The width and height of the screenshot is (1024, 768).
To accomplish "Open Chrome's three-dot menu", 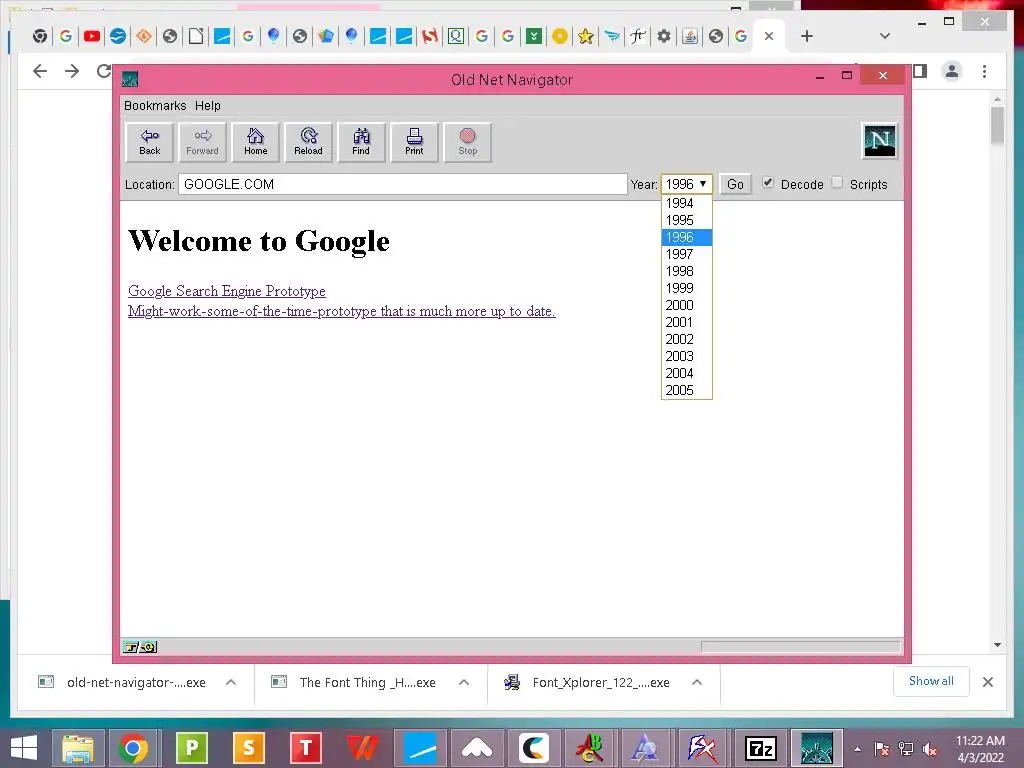I will click(984, 71).
